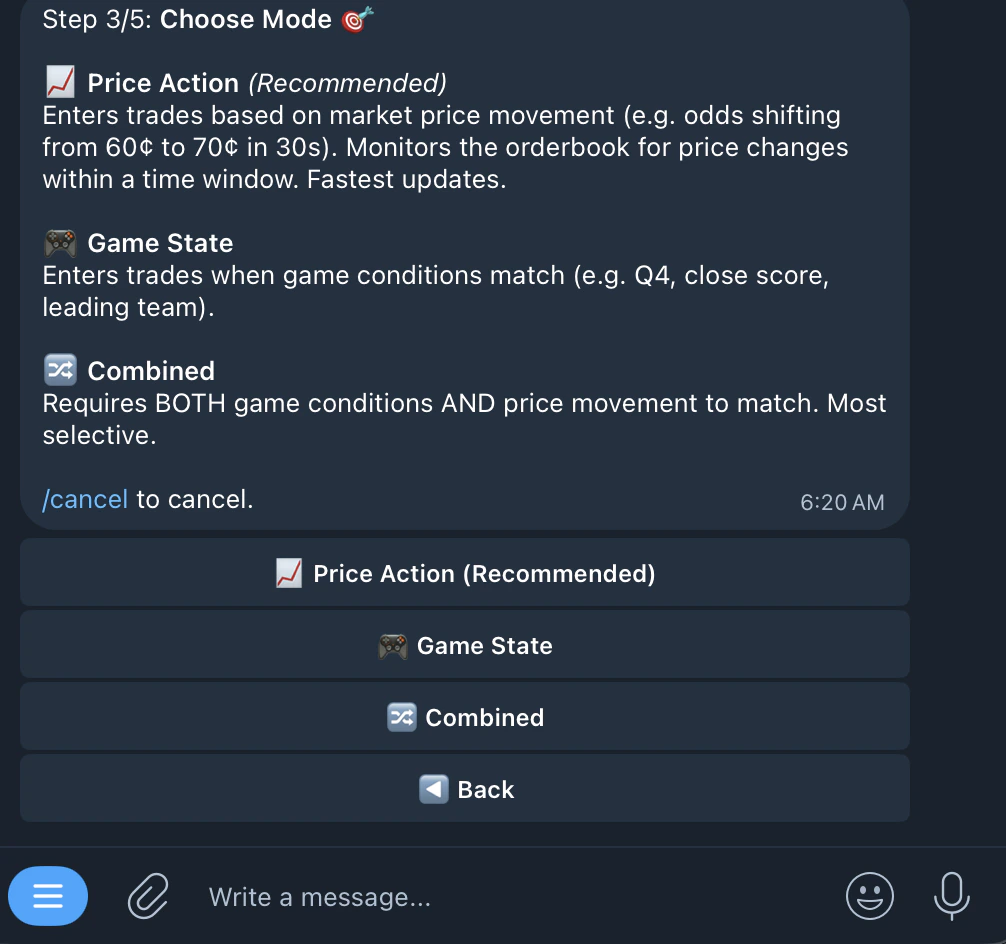Open the blue bot menu button
1006x944 pixels.
click(x=48, y=896)
